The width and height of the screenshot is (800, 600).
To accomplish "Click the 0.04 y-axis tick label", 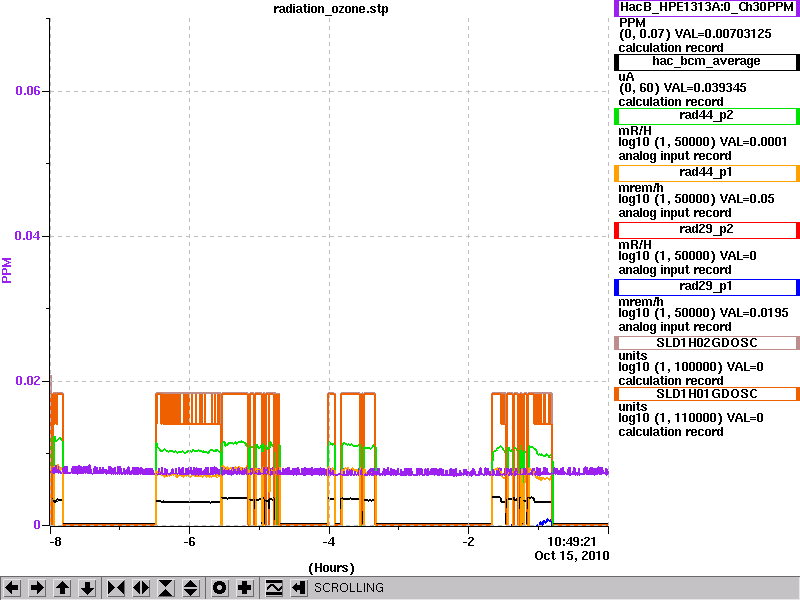I will 28,236.
